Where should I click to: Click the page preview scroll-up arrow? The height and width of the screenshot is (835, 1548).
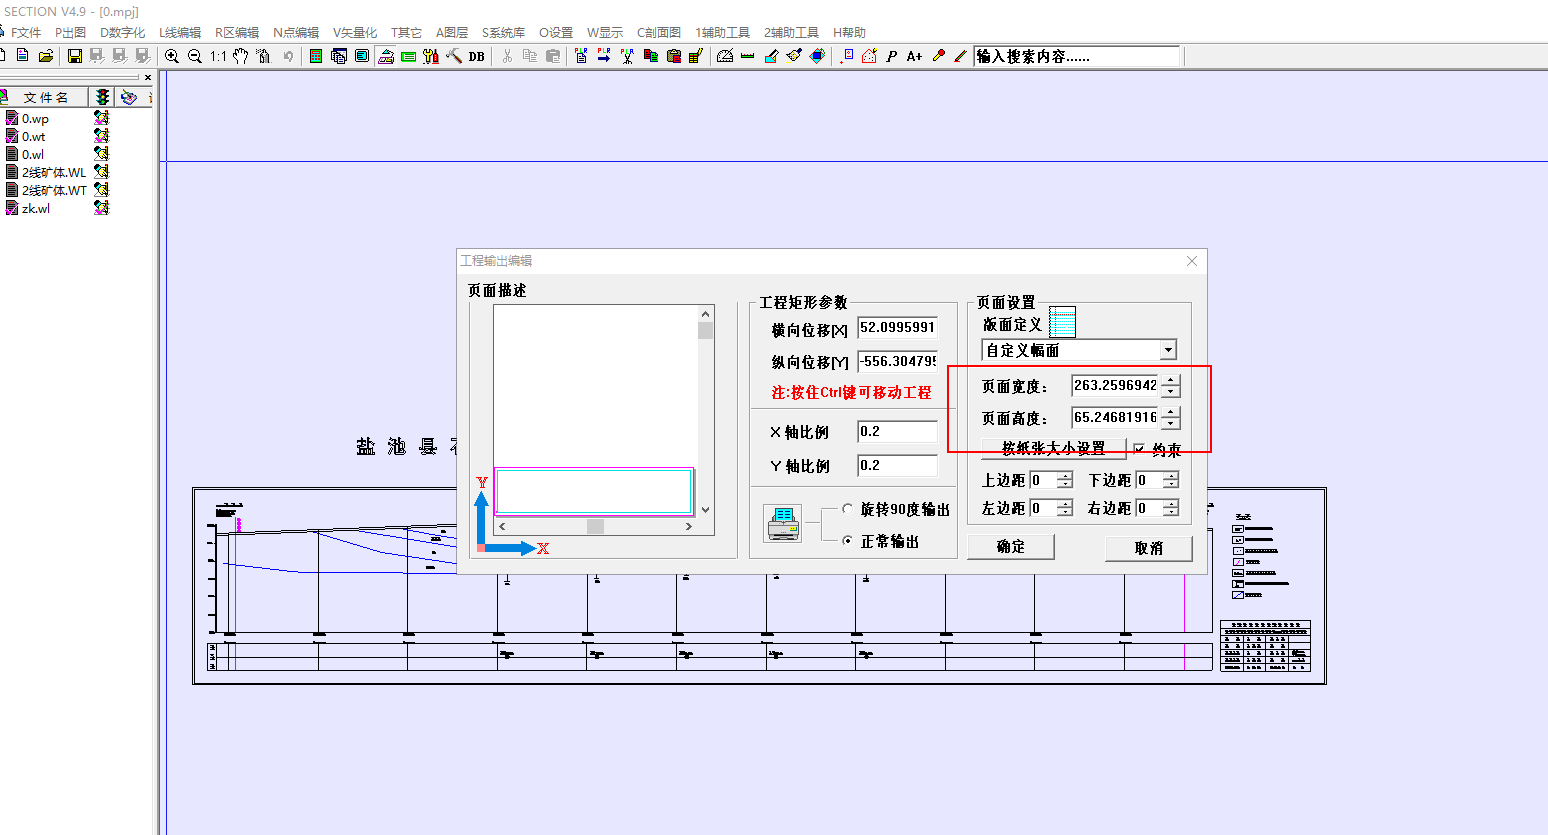[706, 313]
